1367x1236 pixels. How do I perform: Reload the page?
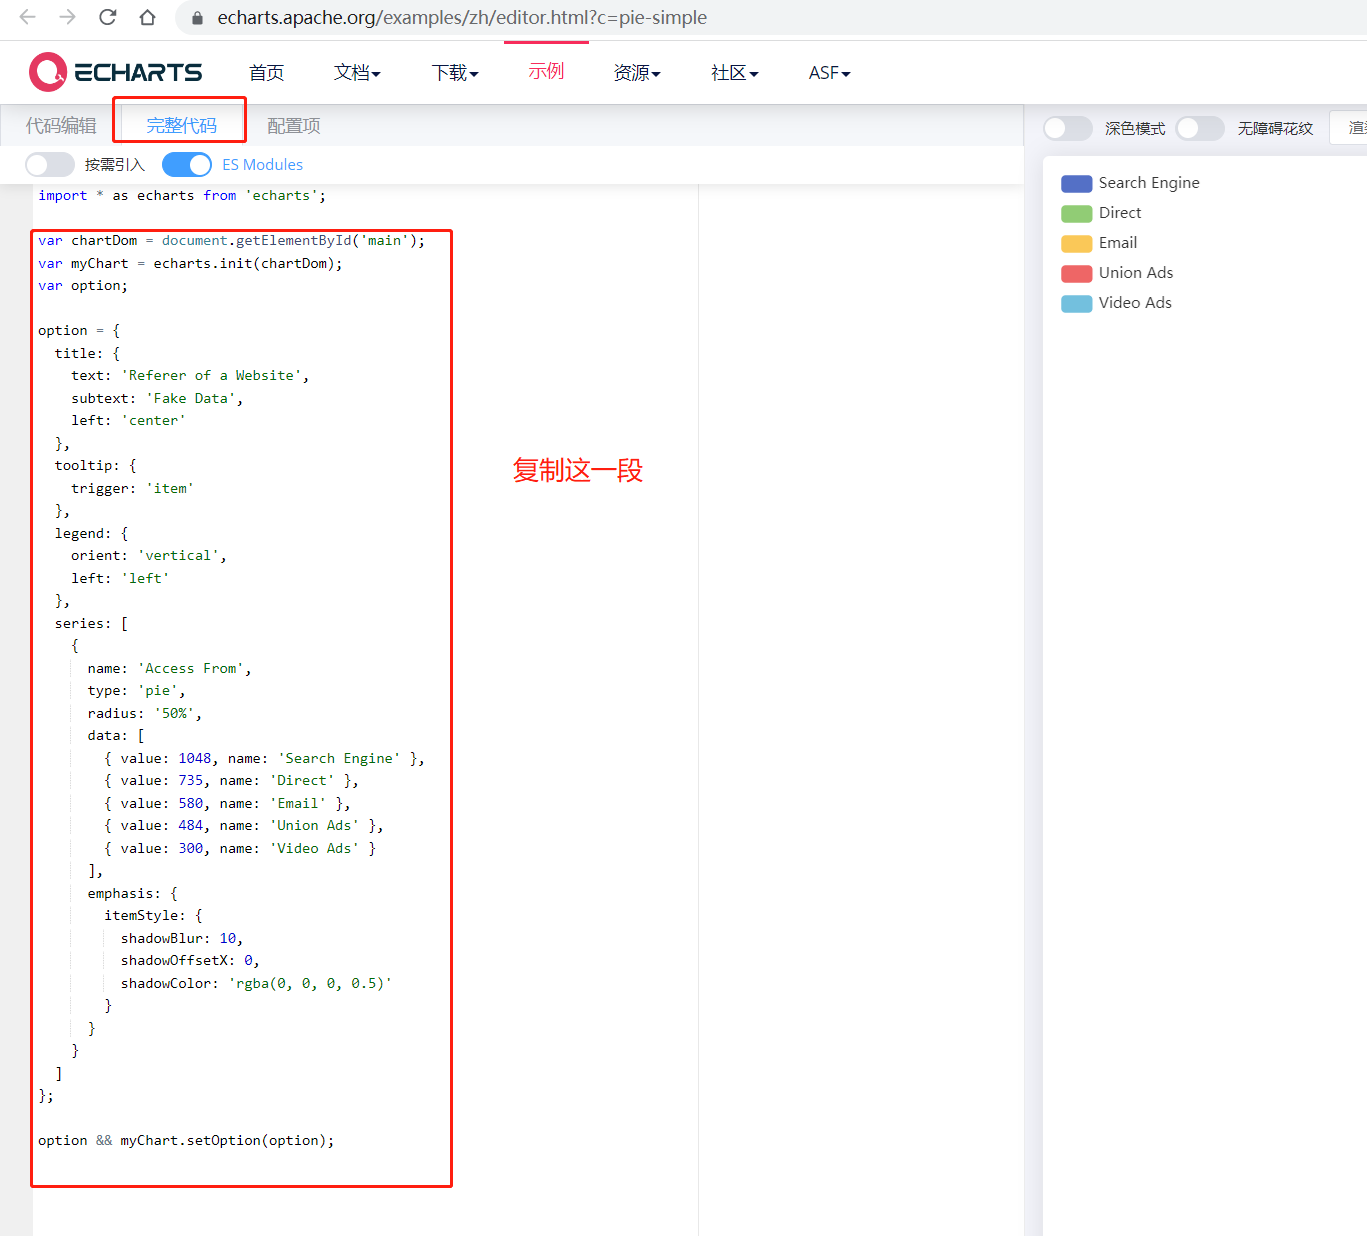(107, 17)
